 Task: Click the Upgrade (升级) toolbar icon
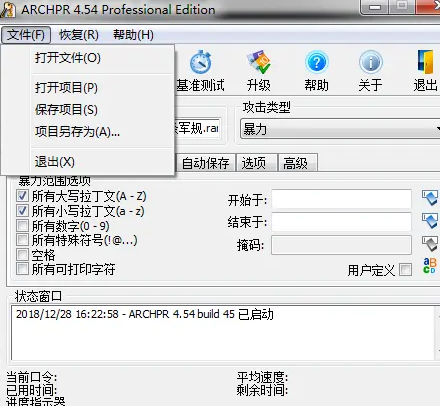coord(259,62)
